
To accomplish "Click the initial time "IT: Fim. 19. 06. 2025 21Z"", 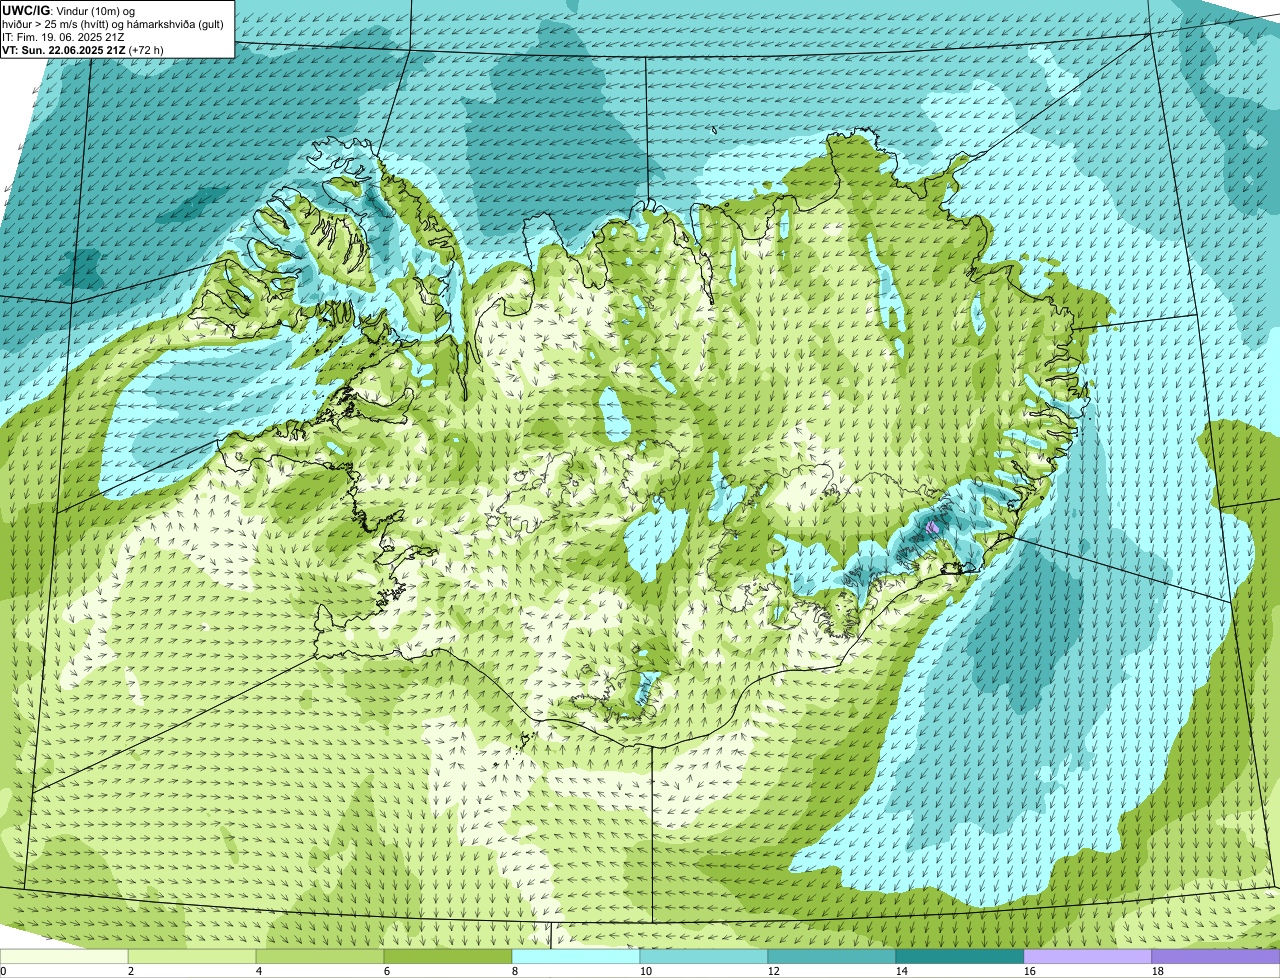I will coord(64,36).
